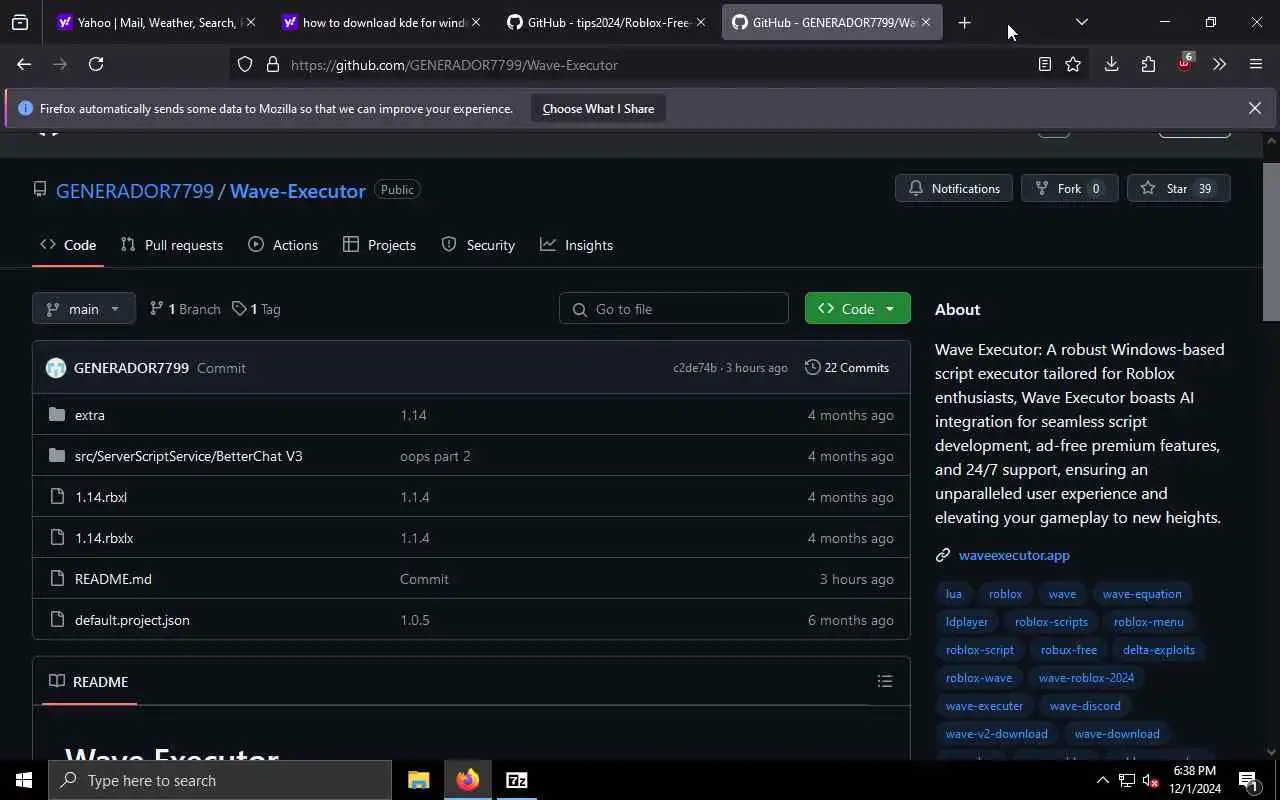The image size is (1280, 800).
Task: Open the 1.14.rbxl file
Action: click(101, 497)
